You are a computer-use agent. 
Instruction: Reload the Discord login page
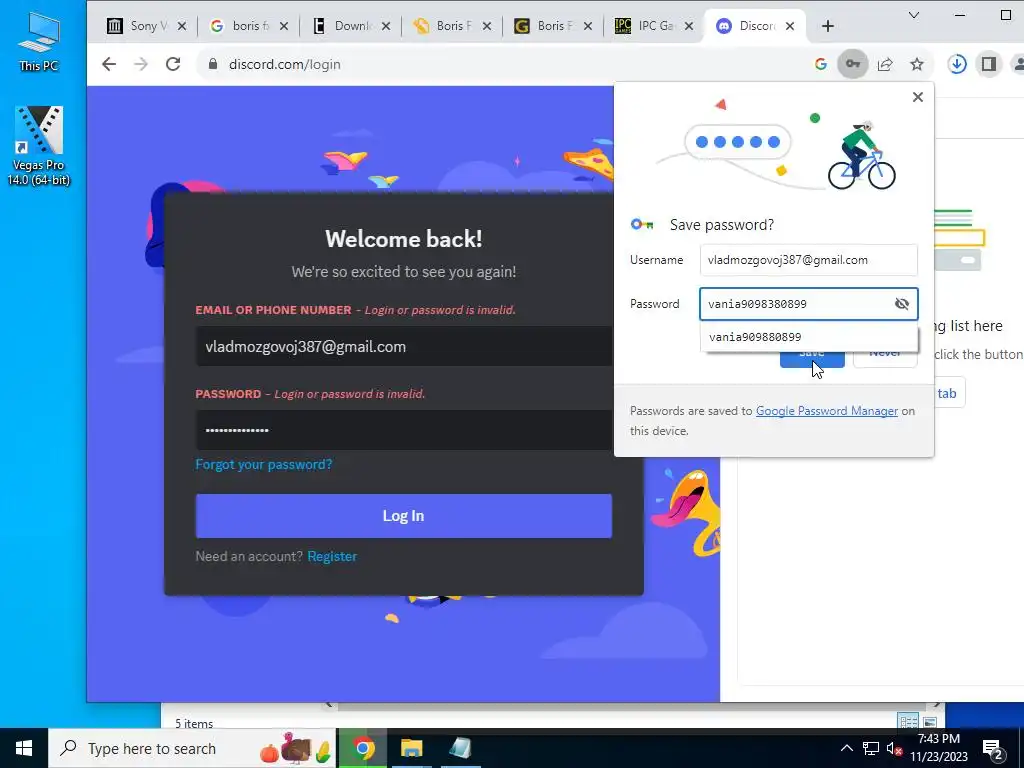pos(172,64)
